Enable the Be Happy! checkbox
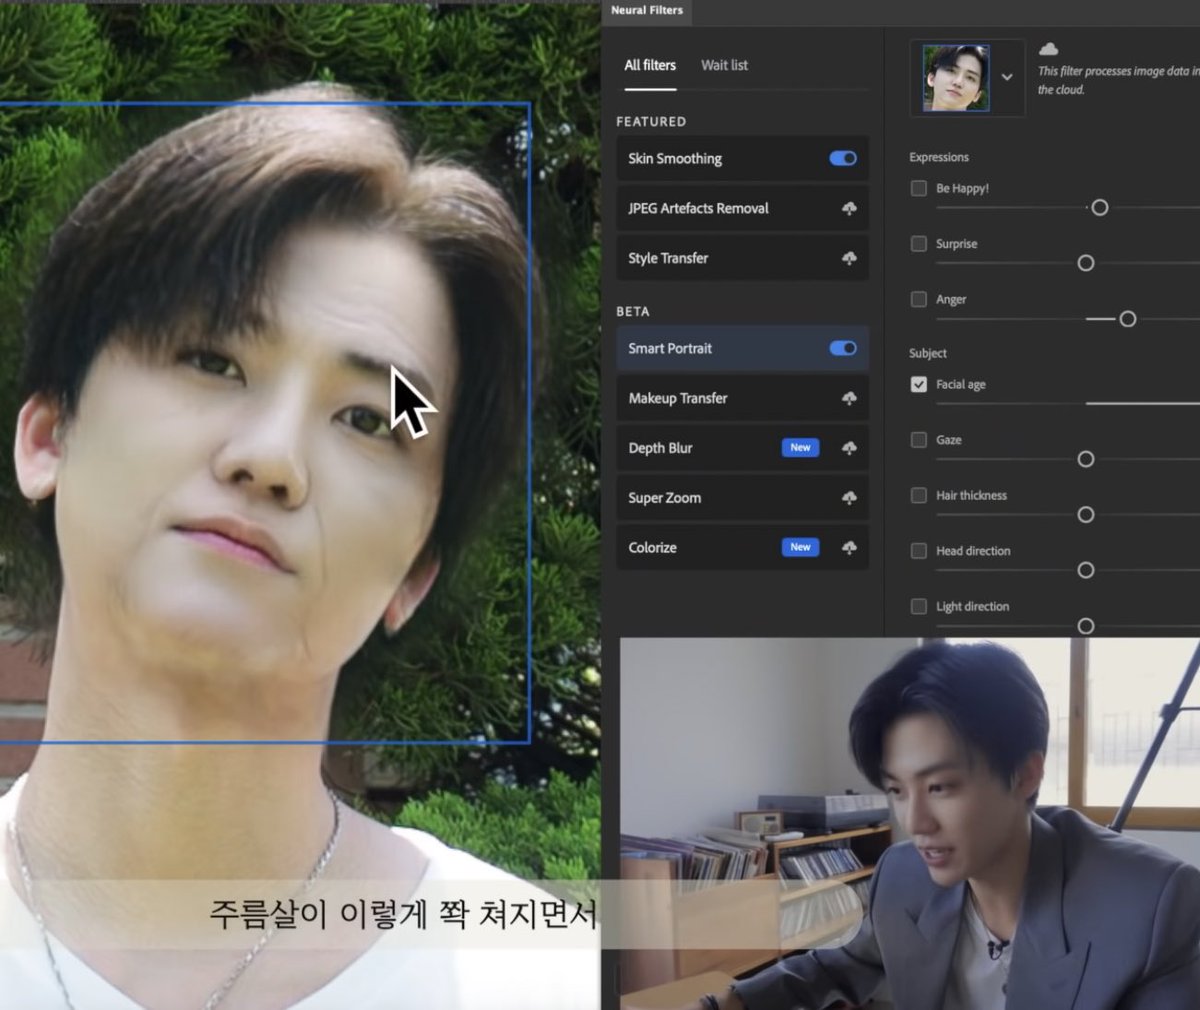Screen dimensions: 1200x1010 (x=919, y=188)
